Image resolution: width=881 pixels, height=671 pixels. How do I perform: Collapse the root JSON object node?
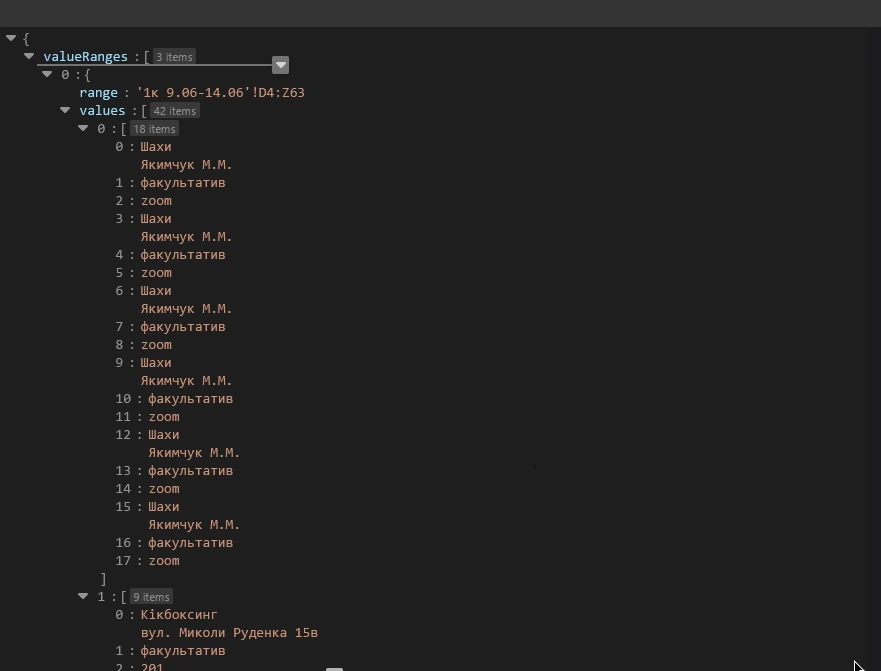tap(11, 38)
